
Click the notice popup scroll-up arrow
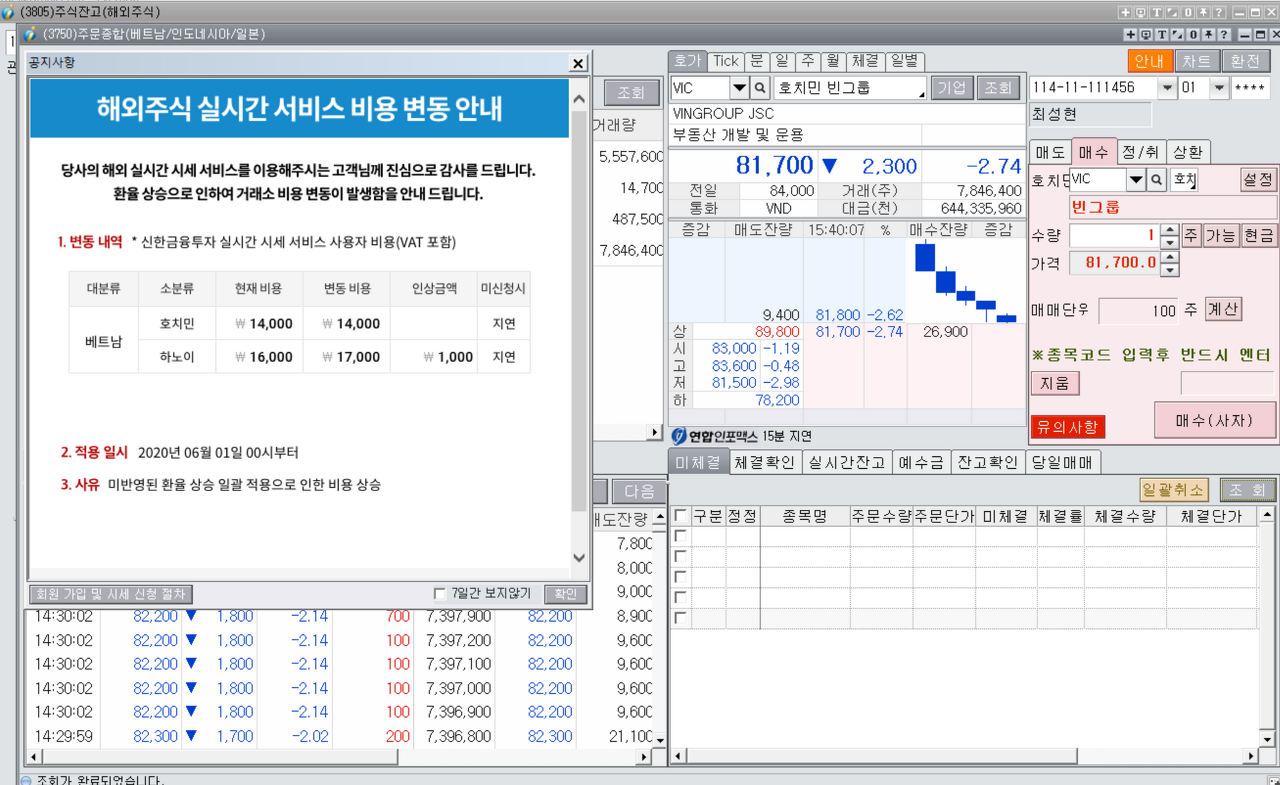pos(579,98)
